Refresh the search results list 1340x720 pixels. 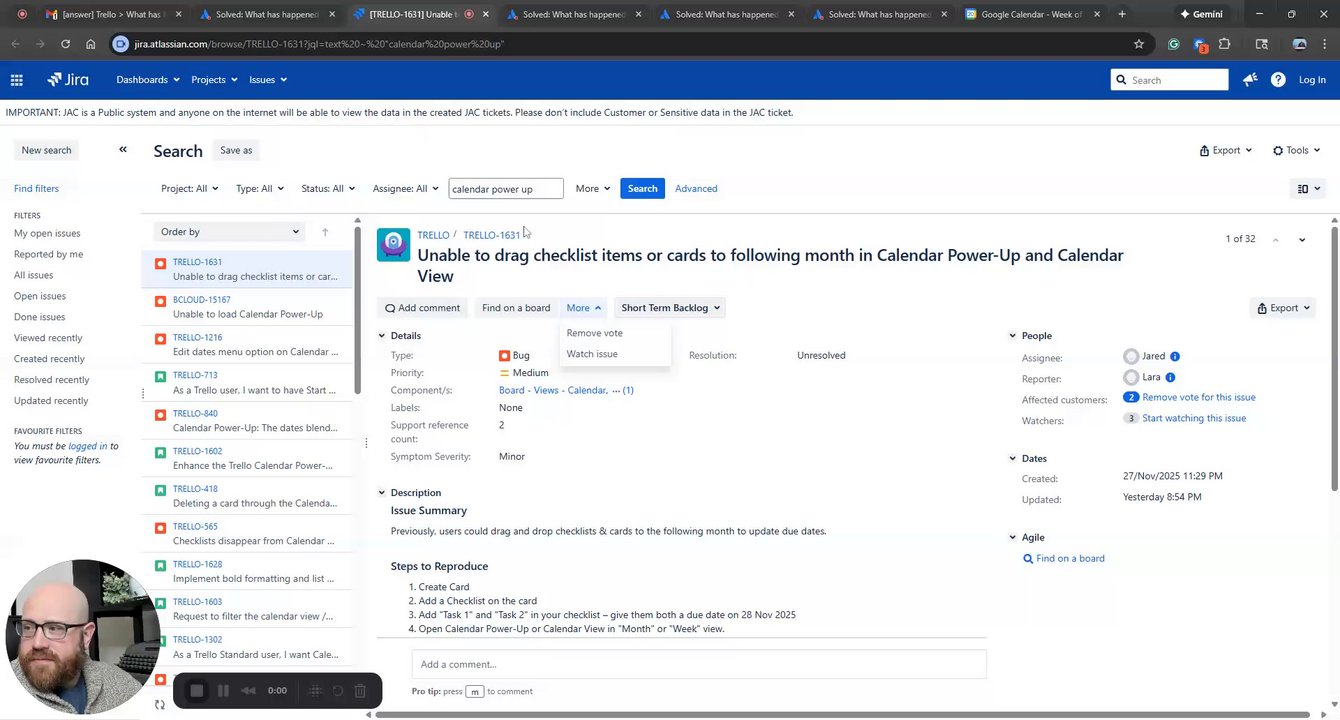pyautogui.click(x=159, y=705)
